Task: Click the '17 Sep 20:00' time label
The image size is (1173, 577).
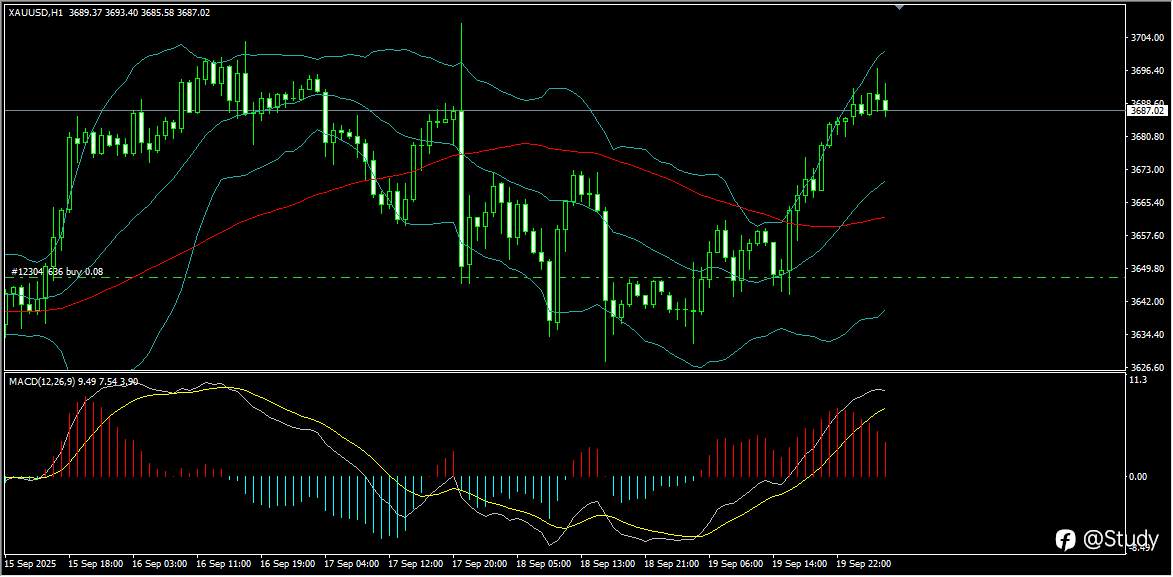Action: [478, 563]
